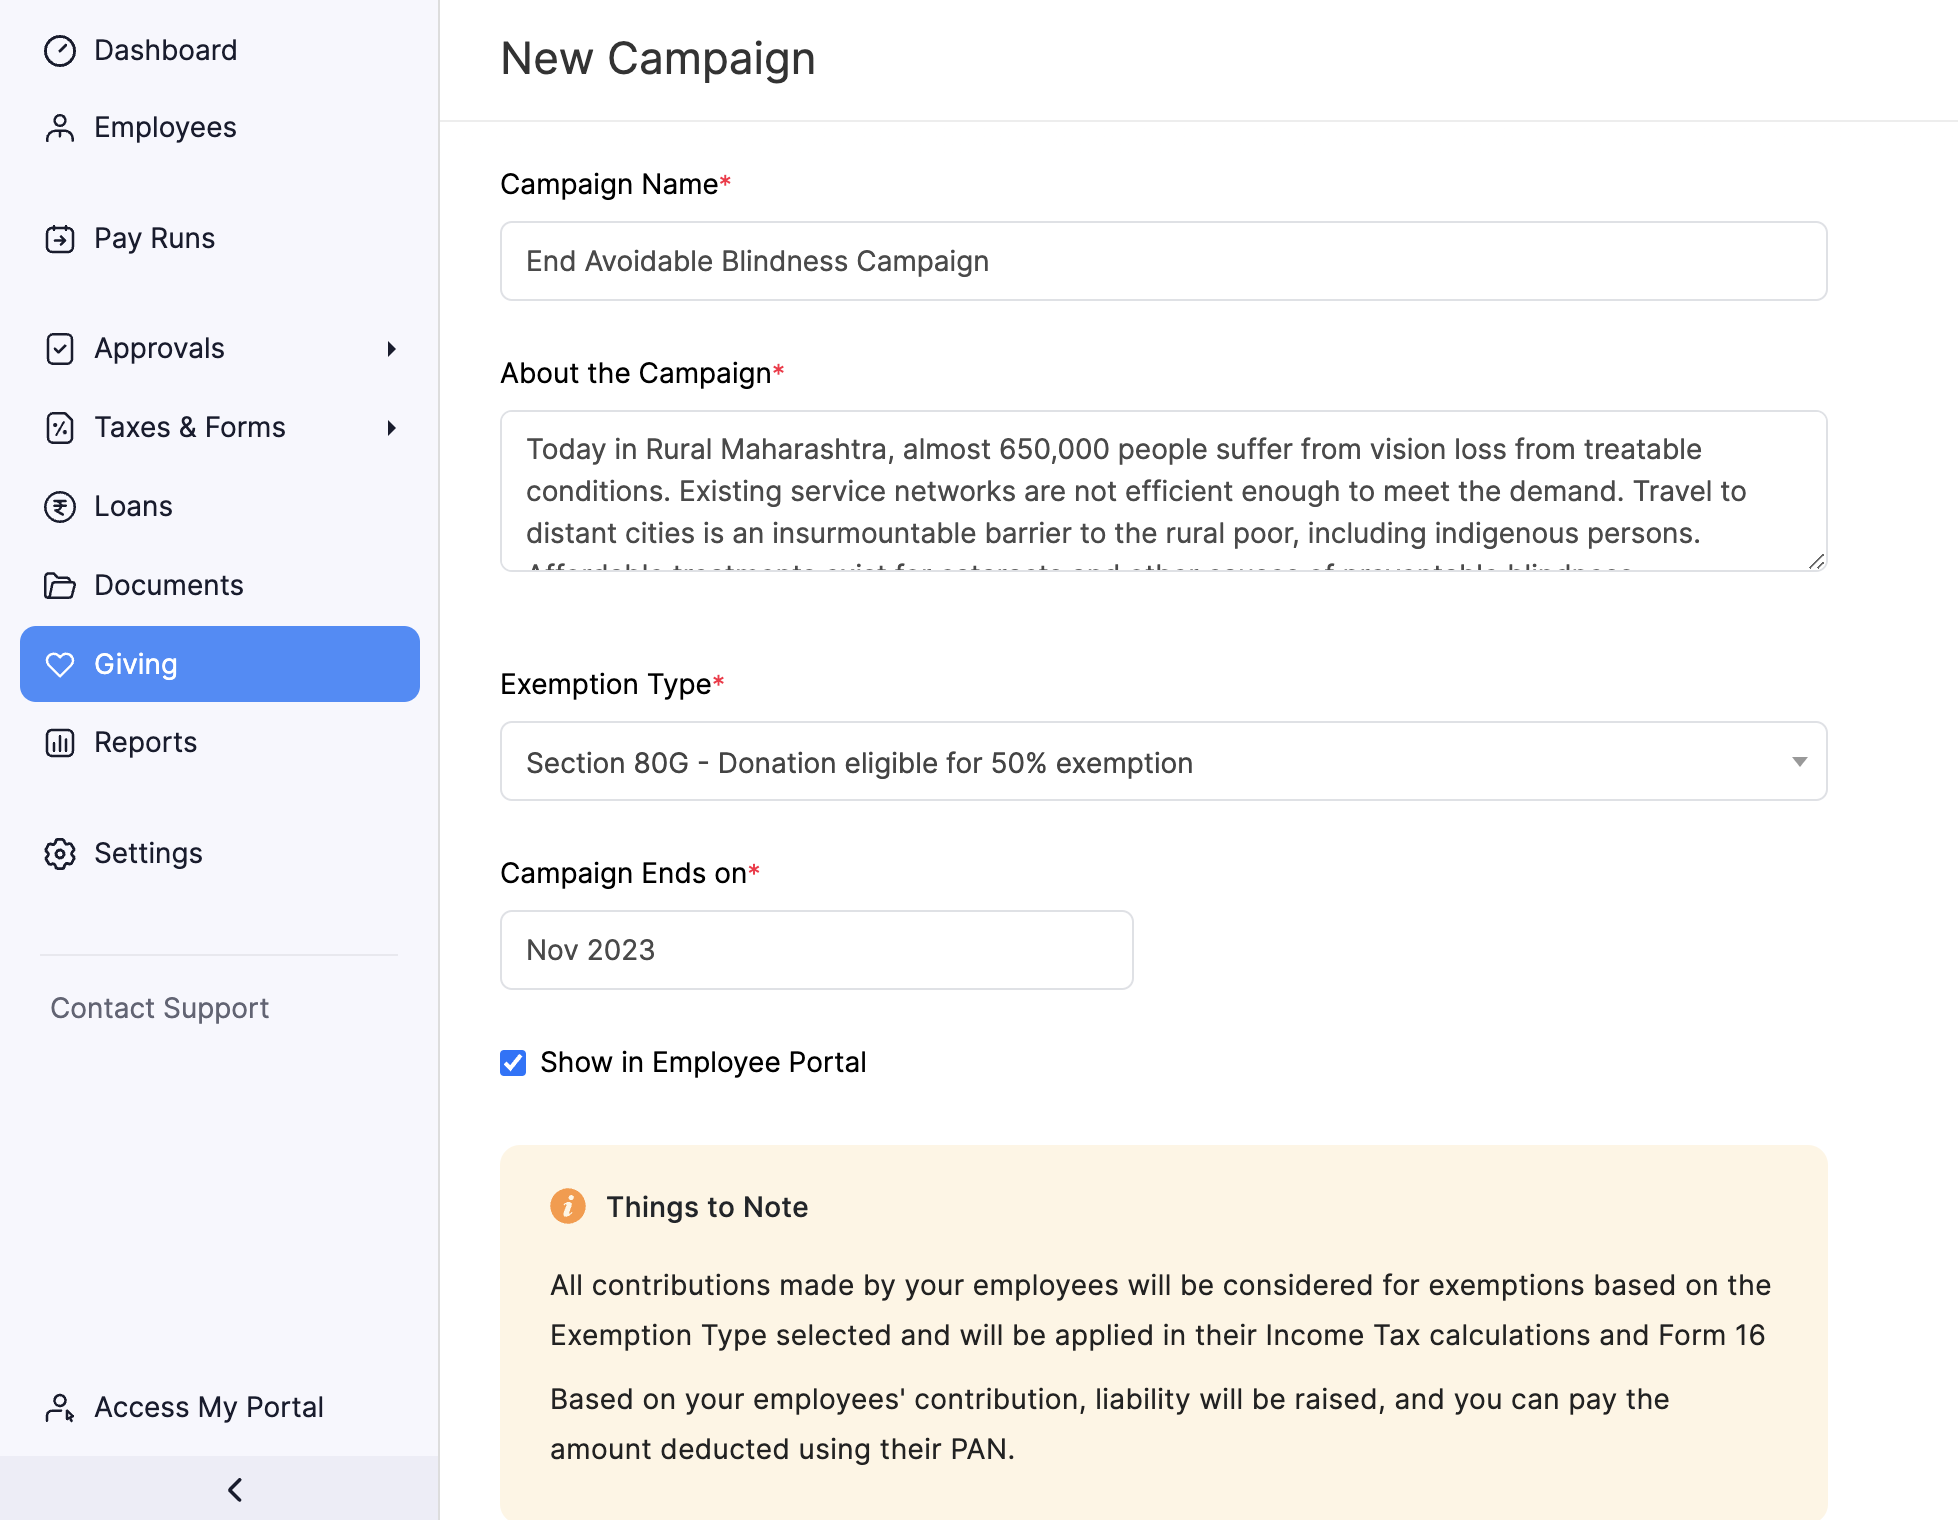The width and height of the screenshot is (1958, 1520).
Task: Open the Taxes & Forms menu item
Action: tap(190, 428)
